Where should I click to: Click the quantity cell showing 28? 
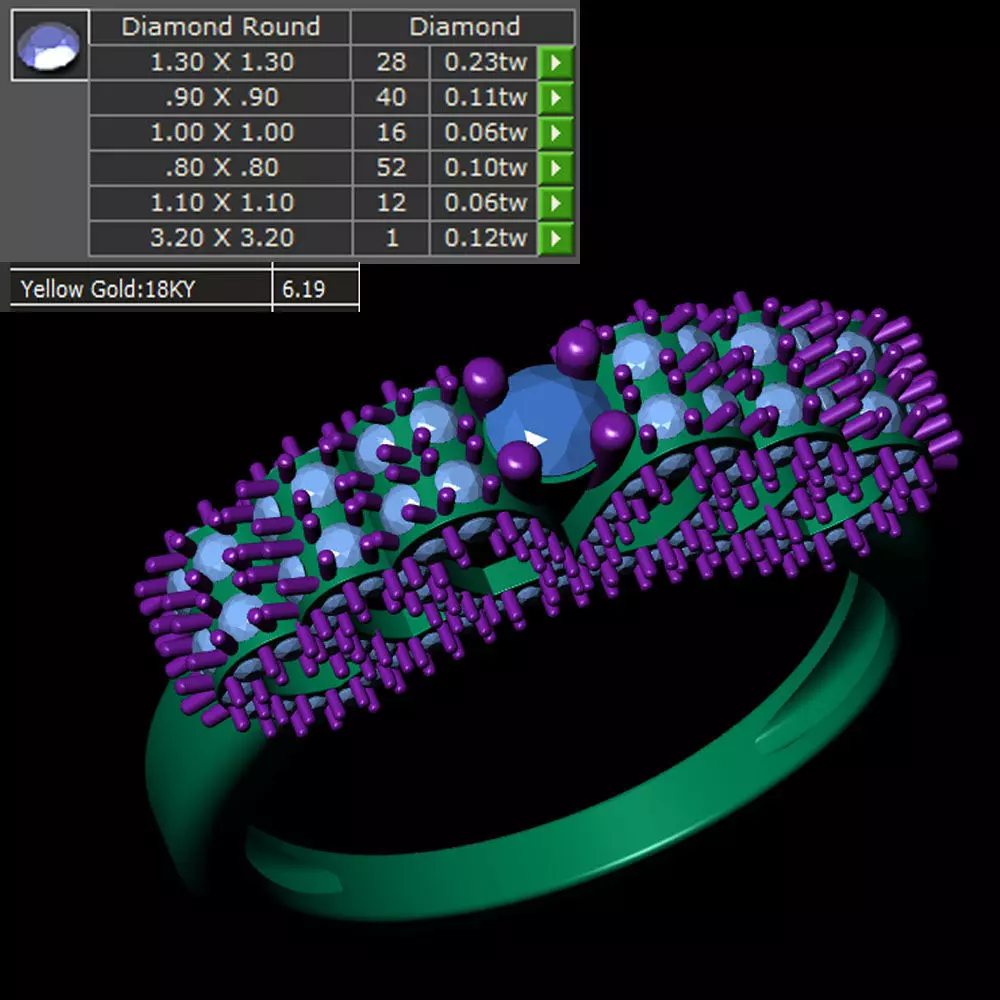(x=391, y=62)
